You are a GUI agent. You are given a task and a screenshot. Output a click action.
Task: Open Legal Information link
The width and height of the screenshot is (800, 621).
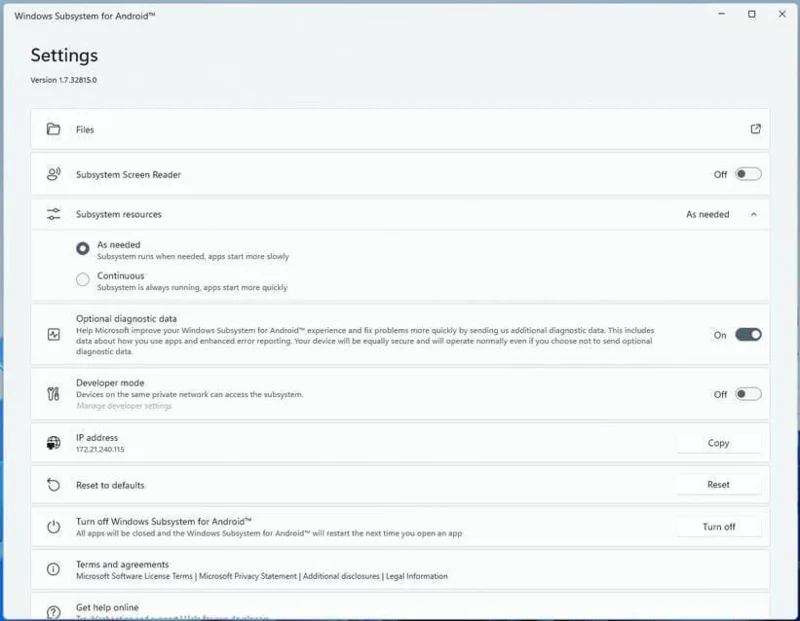[416, 576]
